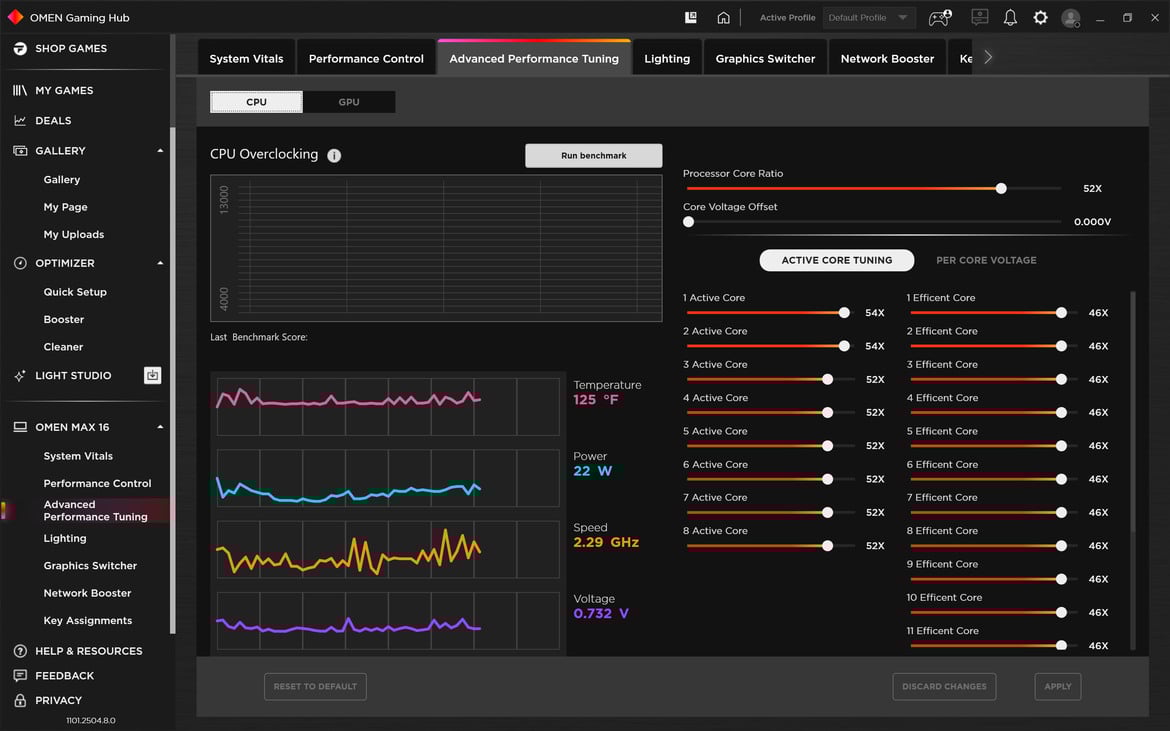Open Graphics Switcher tab
Image resolution: width=1170 pixels, height=731 pixels.
coord(765,58)
